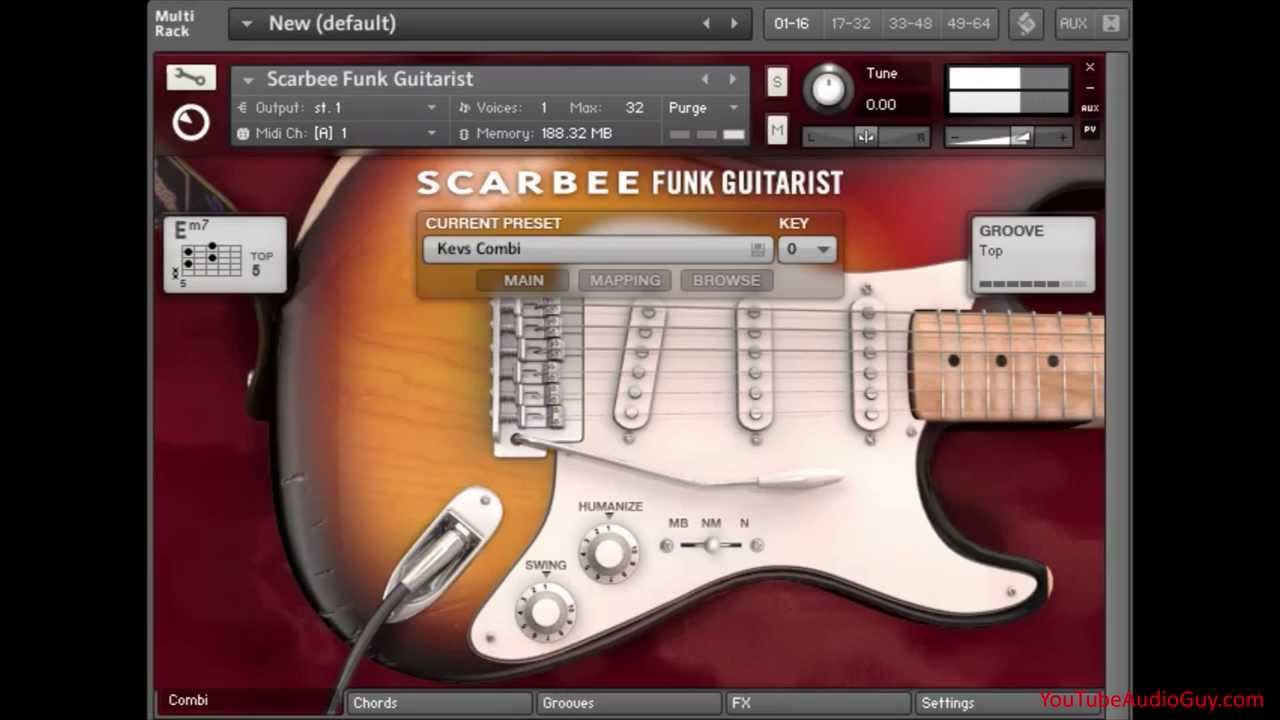Image resolution: width=1280 pixels, height=720 pixels.
Task: Go to next multi preset arrow
Action: (x=734, y=23)
